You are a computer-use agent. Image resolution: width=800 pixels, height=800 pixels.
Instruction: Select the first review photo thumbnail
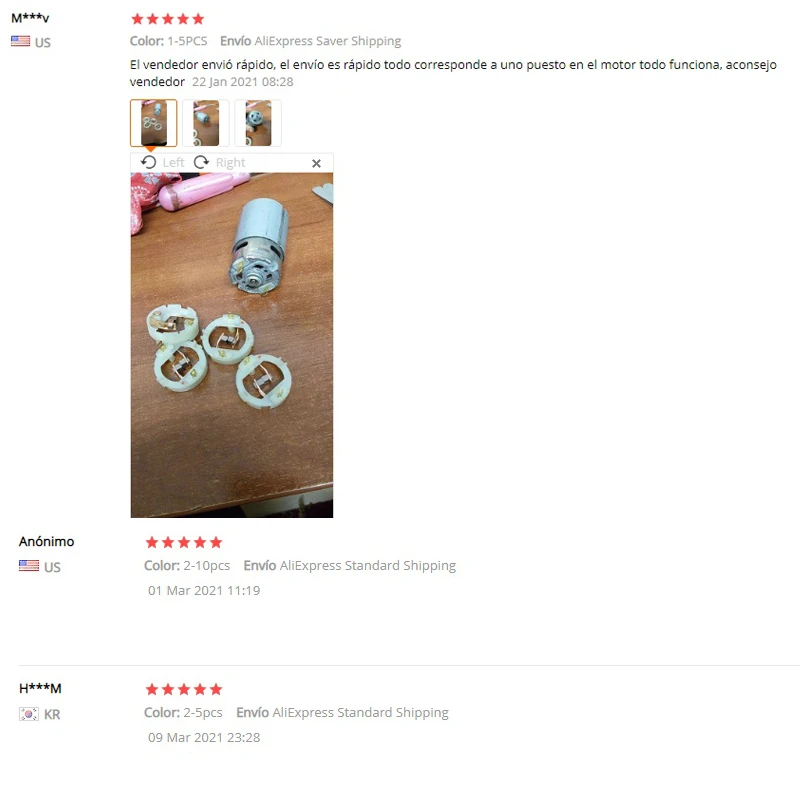click(154, 123)
